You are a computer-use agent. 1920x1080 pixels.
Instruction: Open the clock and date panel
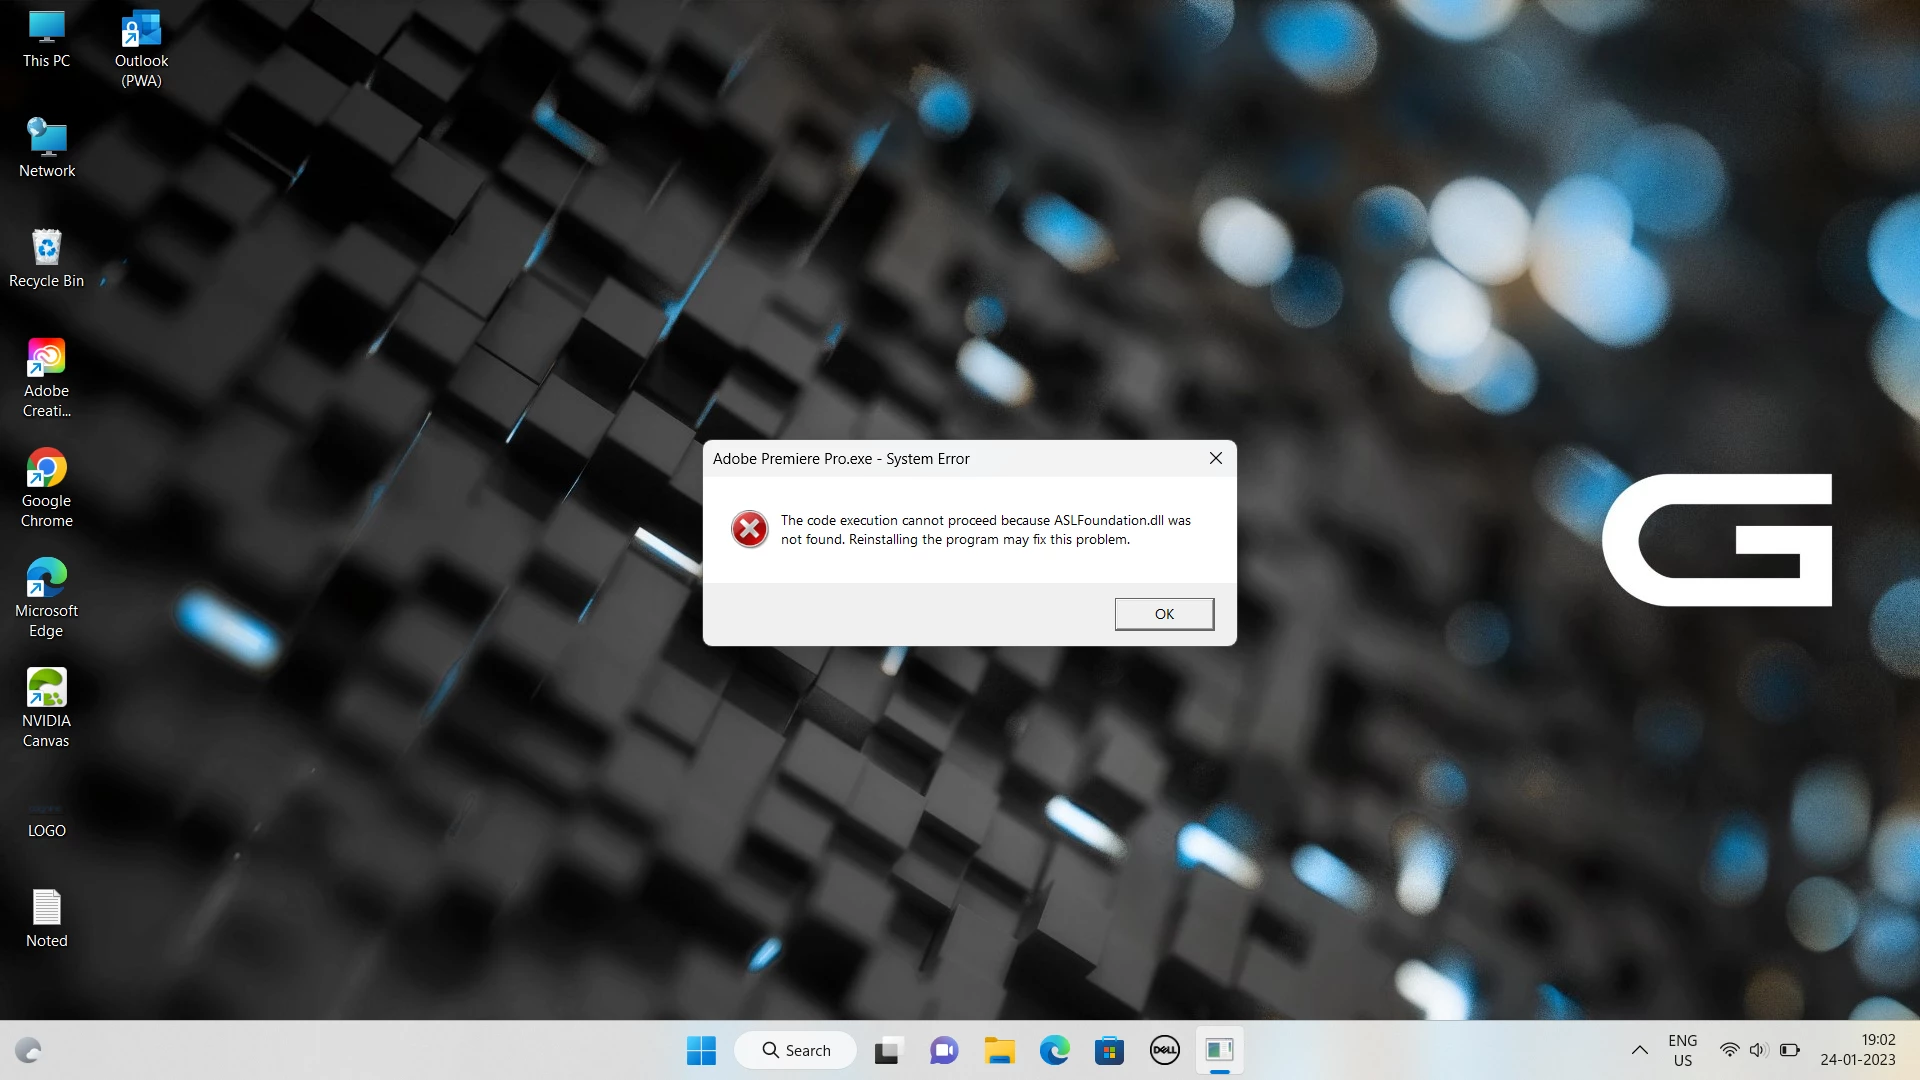[x=1857, y=1050]
